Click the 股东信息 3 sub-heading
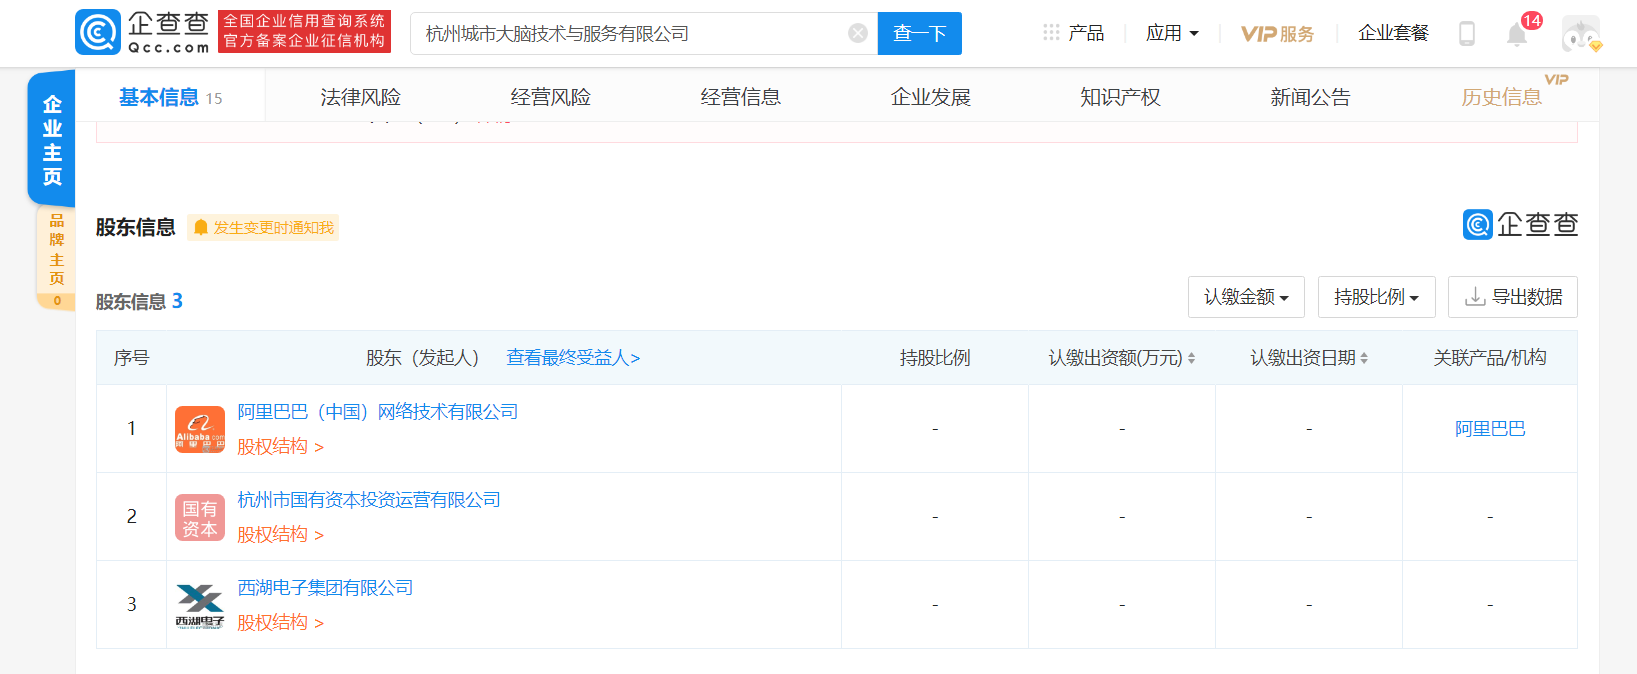The height and width of the screenshot is (674, 1637). [139, 301]
